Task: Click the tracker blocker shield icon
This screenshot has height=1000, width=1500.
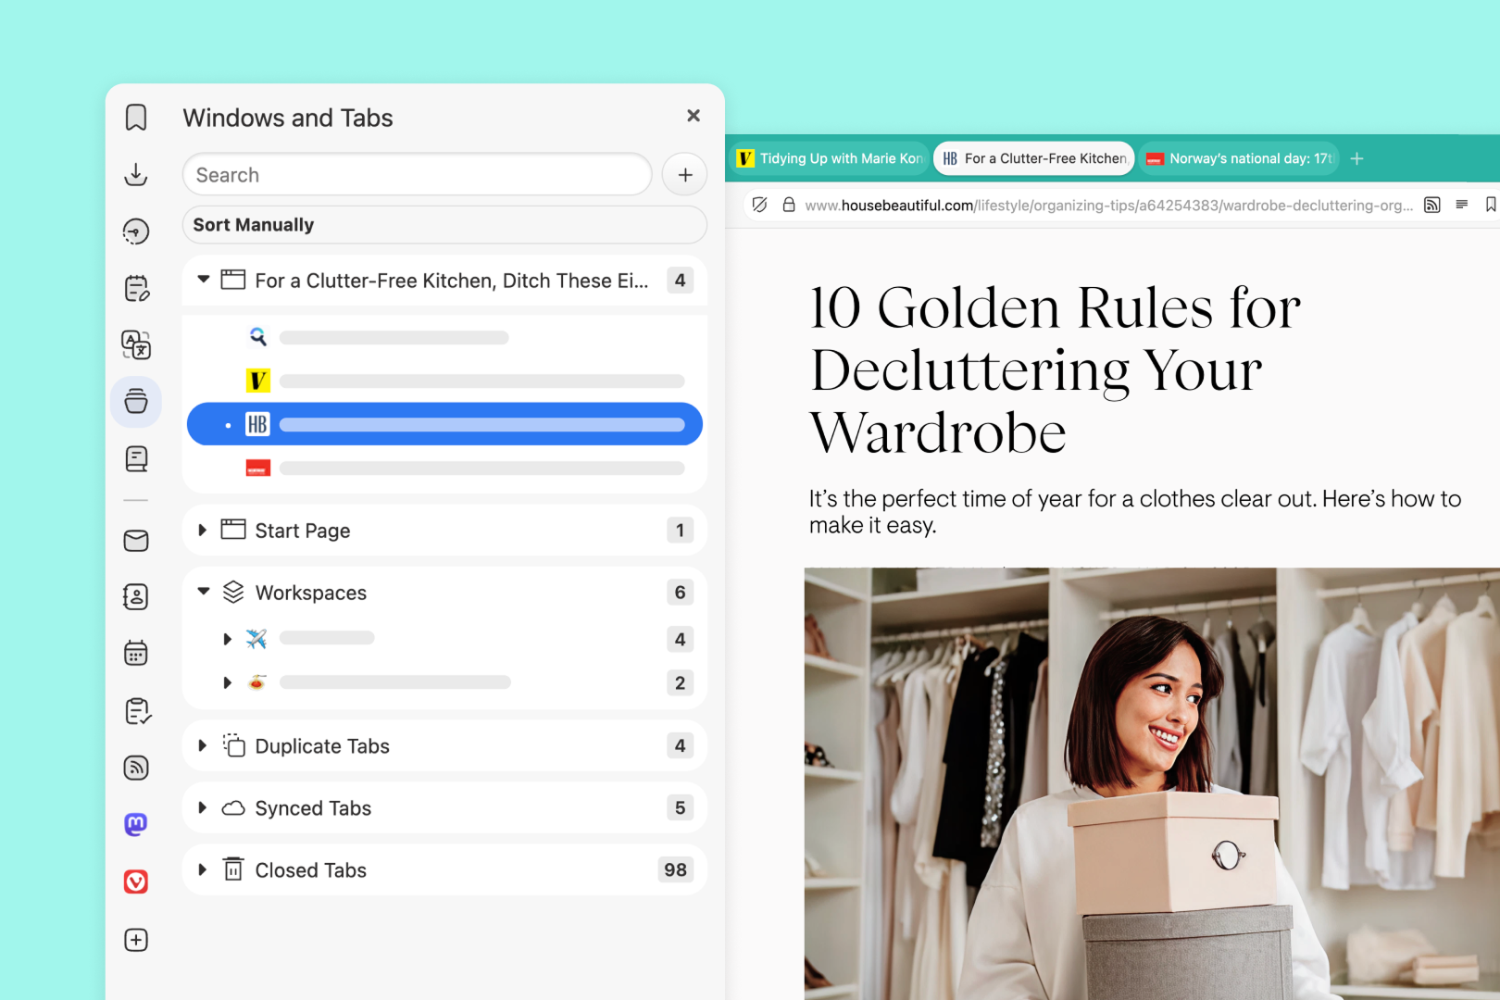Action: coord(760,205)
